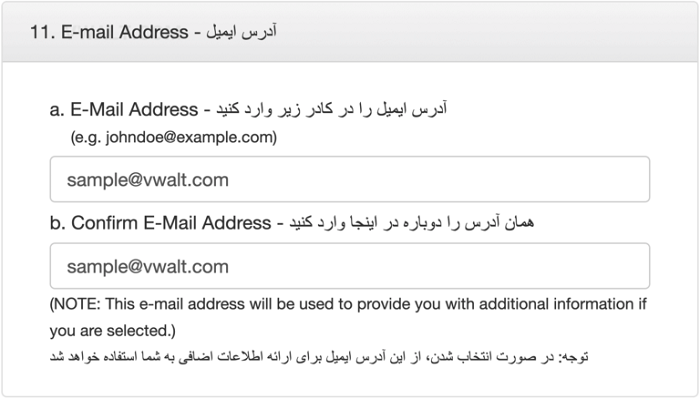Click the johndoe@example.com example text
This screenshot has height=399, width=700.
point(191,137)
